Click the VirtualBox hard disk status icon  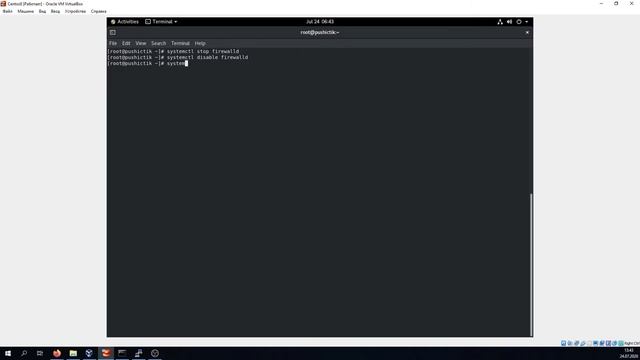point(563,343)
